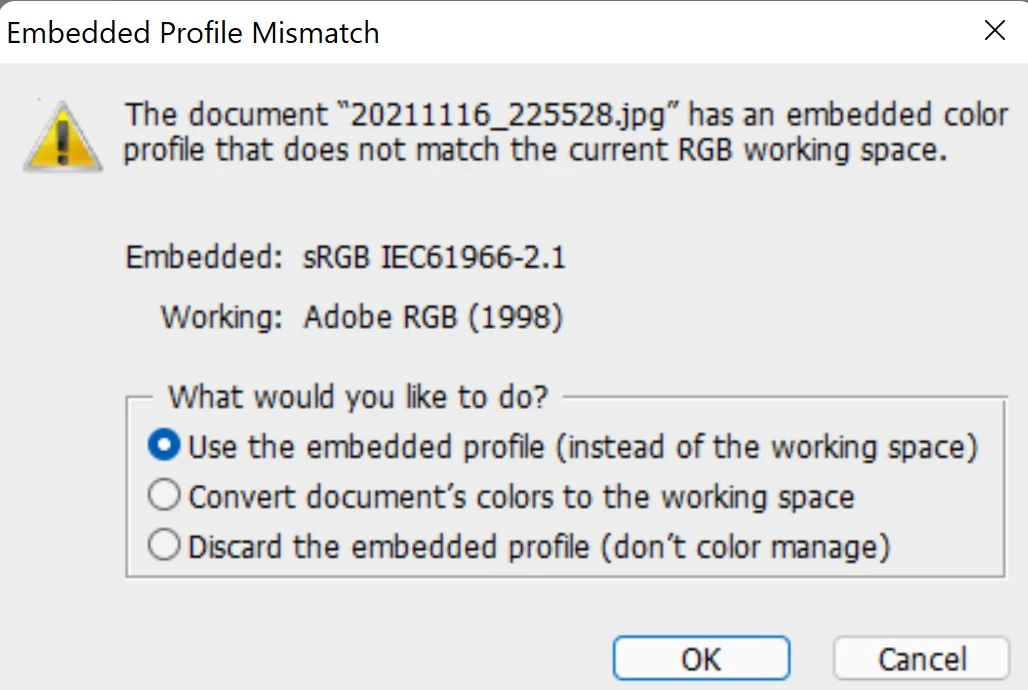Click the "Embedded:" field label
Screen dimensions: 1028x690
[x=204, y=257]
